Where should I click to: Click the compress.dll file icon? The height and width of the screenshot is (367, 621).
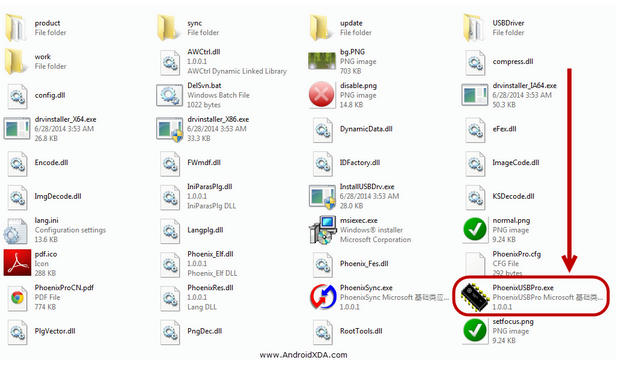(475, 62)
